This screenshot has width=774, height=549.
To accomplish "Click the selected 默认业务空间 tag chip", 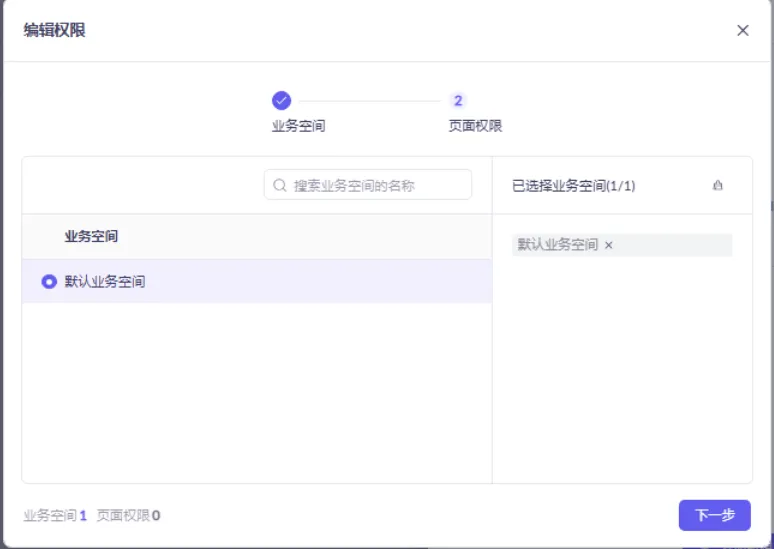I will click(557, 245).
